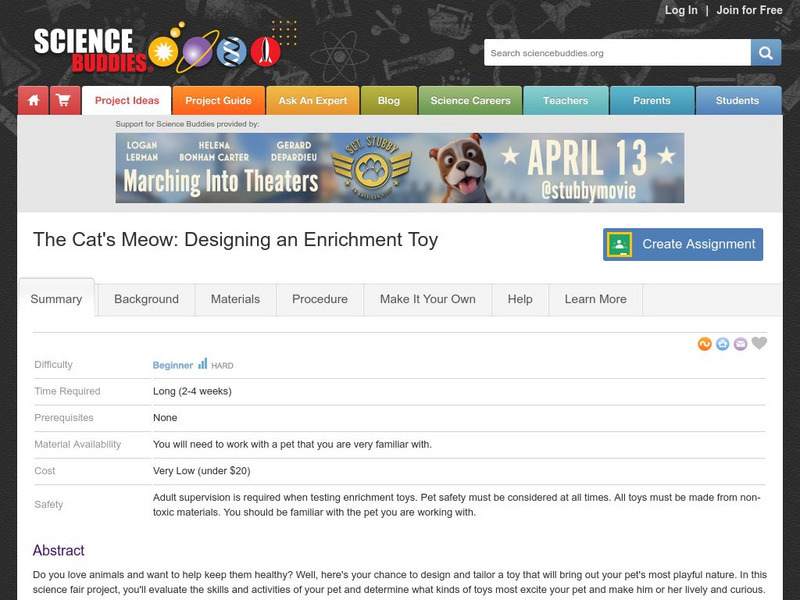The width and height of the screenshot is (800, 600).
Task: Open the Project Ideas tab
Action: [127, 101]
